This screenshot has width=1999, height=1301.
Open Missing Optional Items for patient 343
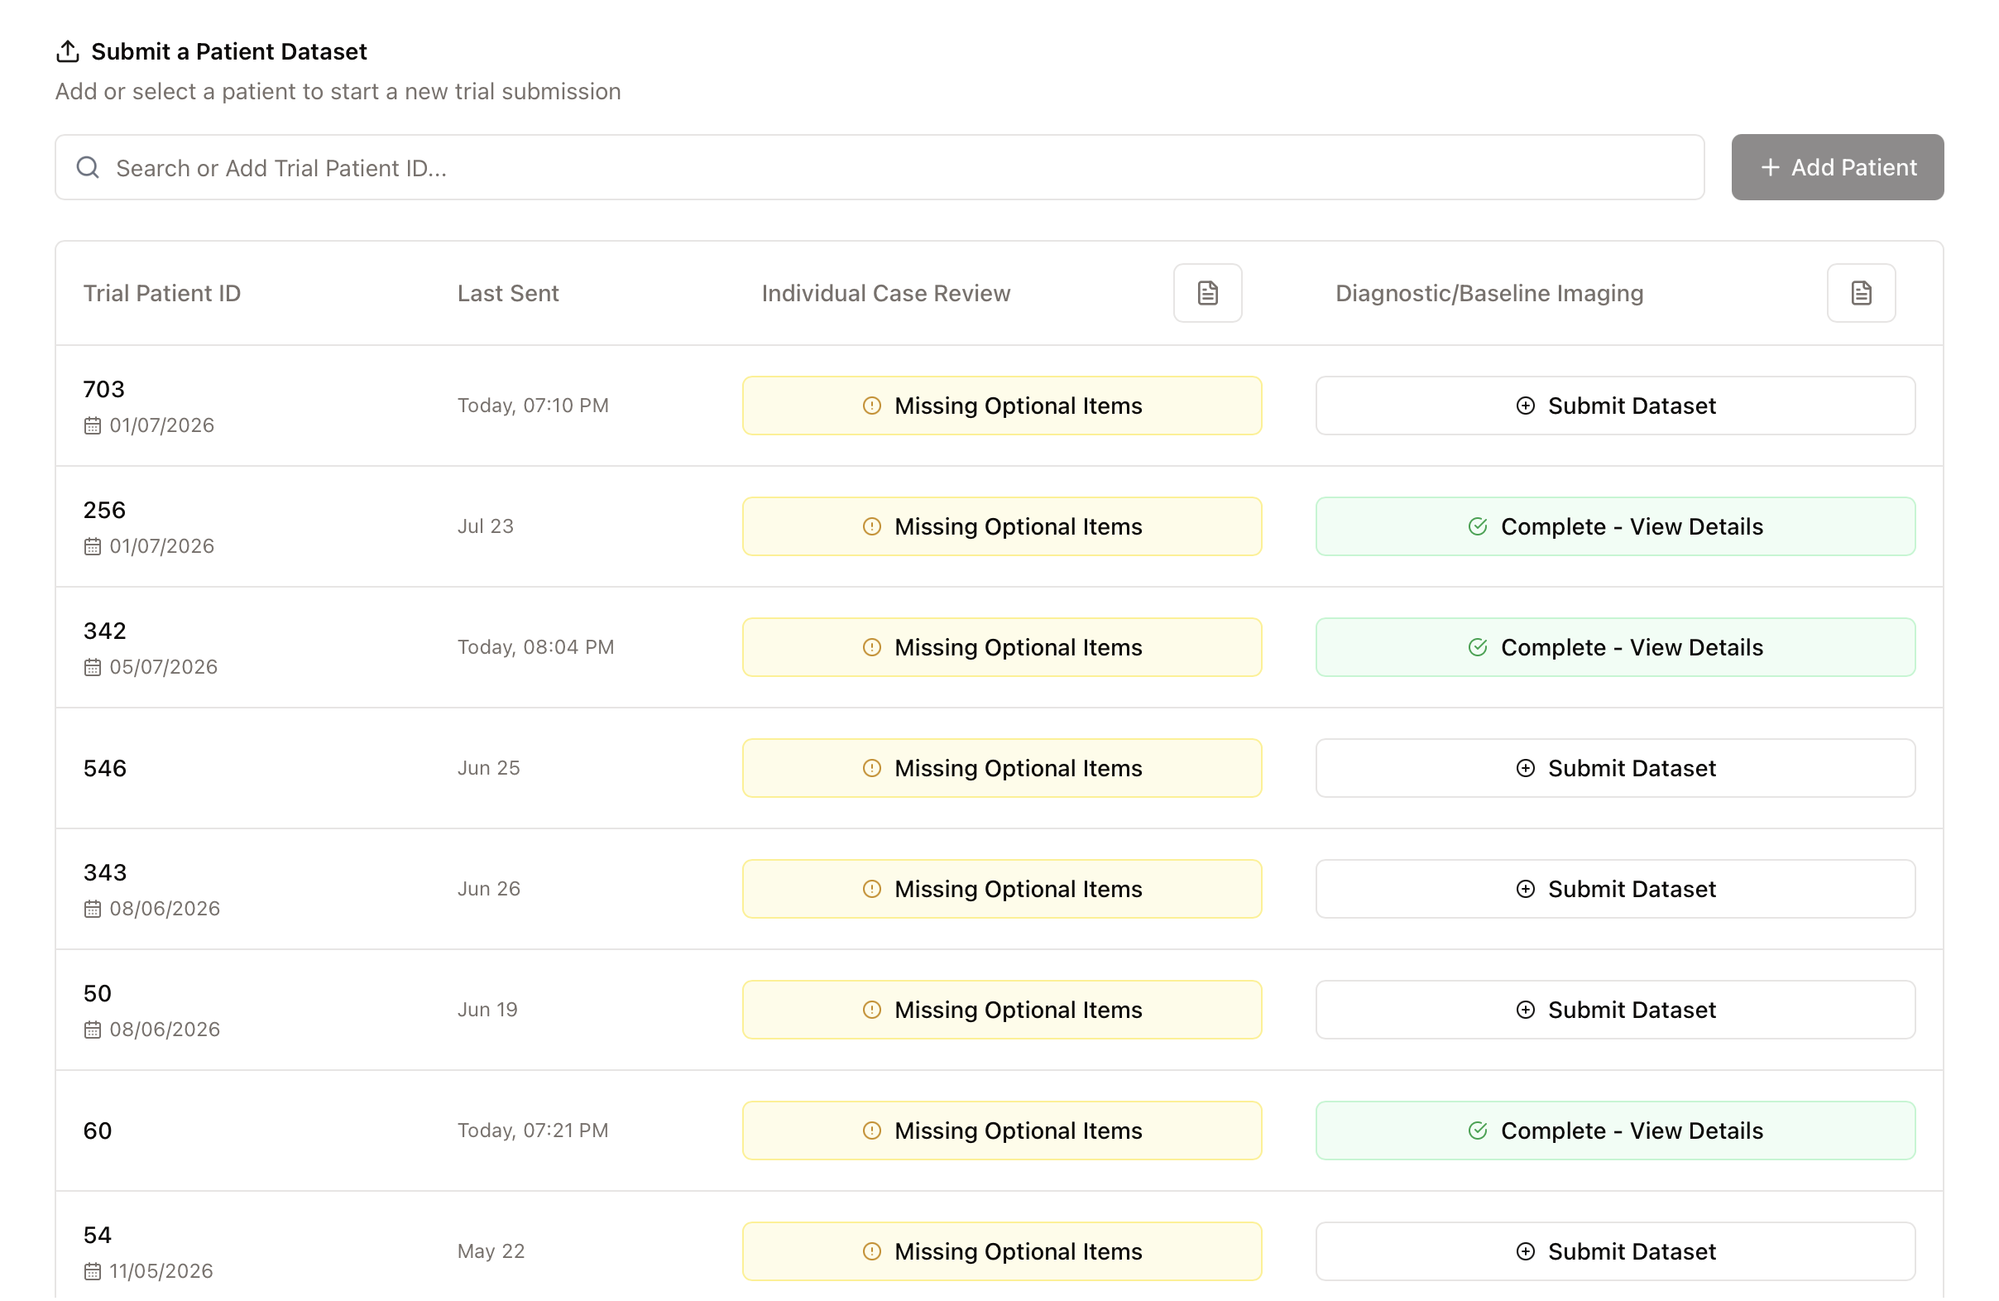[x=1002, y=889]
